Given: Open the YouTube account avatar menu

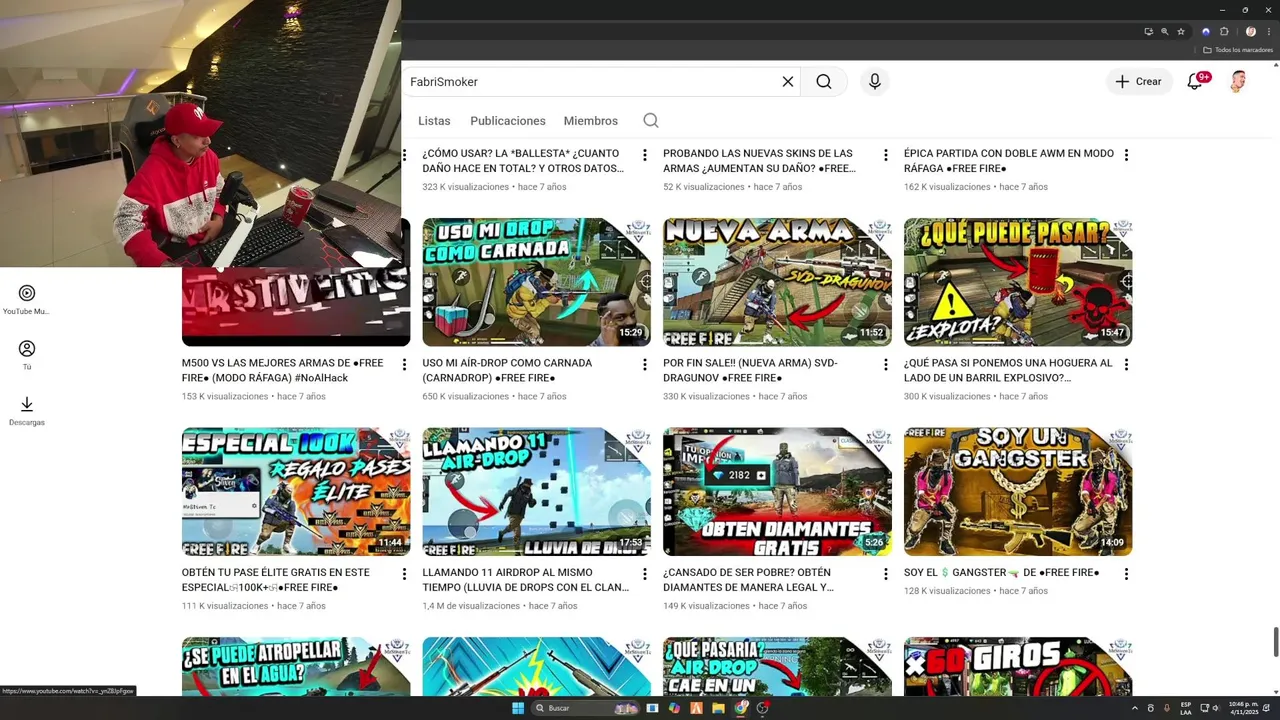Looking at the screenshot, I should click(x=1238, y=82).
